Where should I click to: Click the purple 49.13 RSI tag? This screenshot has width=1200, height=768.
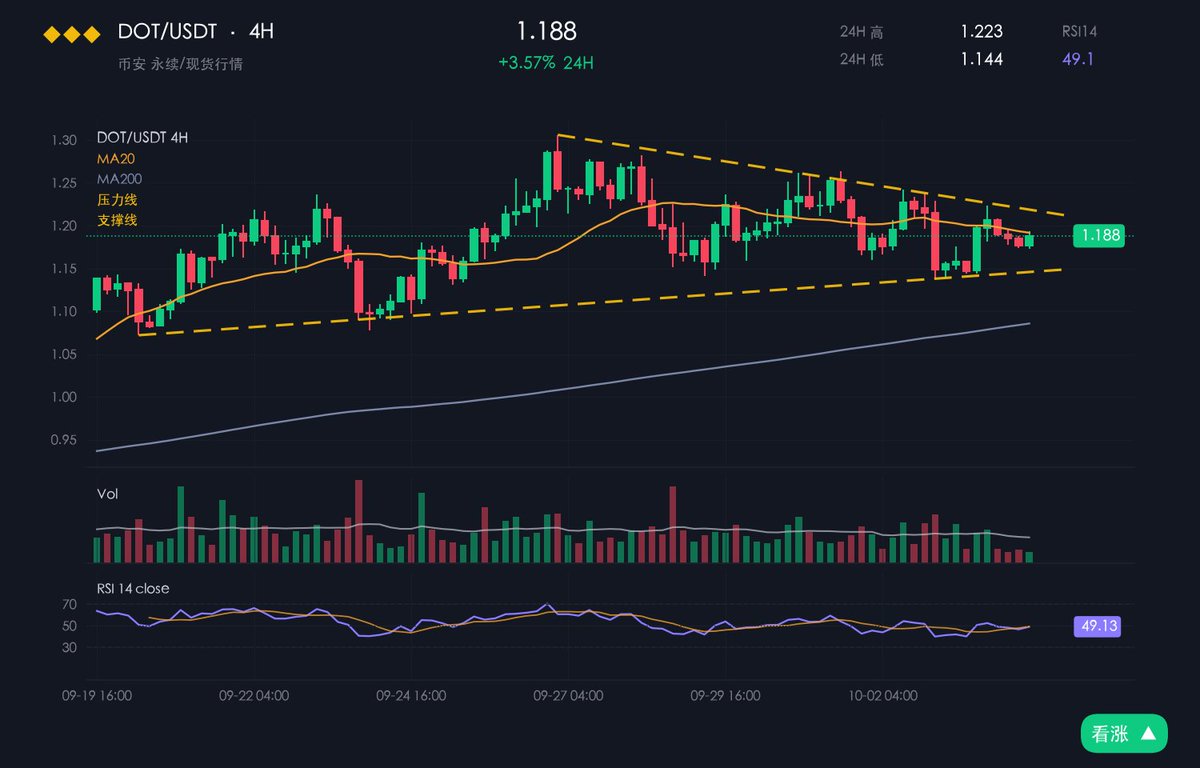tap(1095, 627)
